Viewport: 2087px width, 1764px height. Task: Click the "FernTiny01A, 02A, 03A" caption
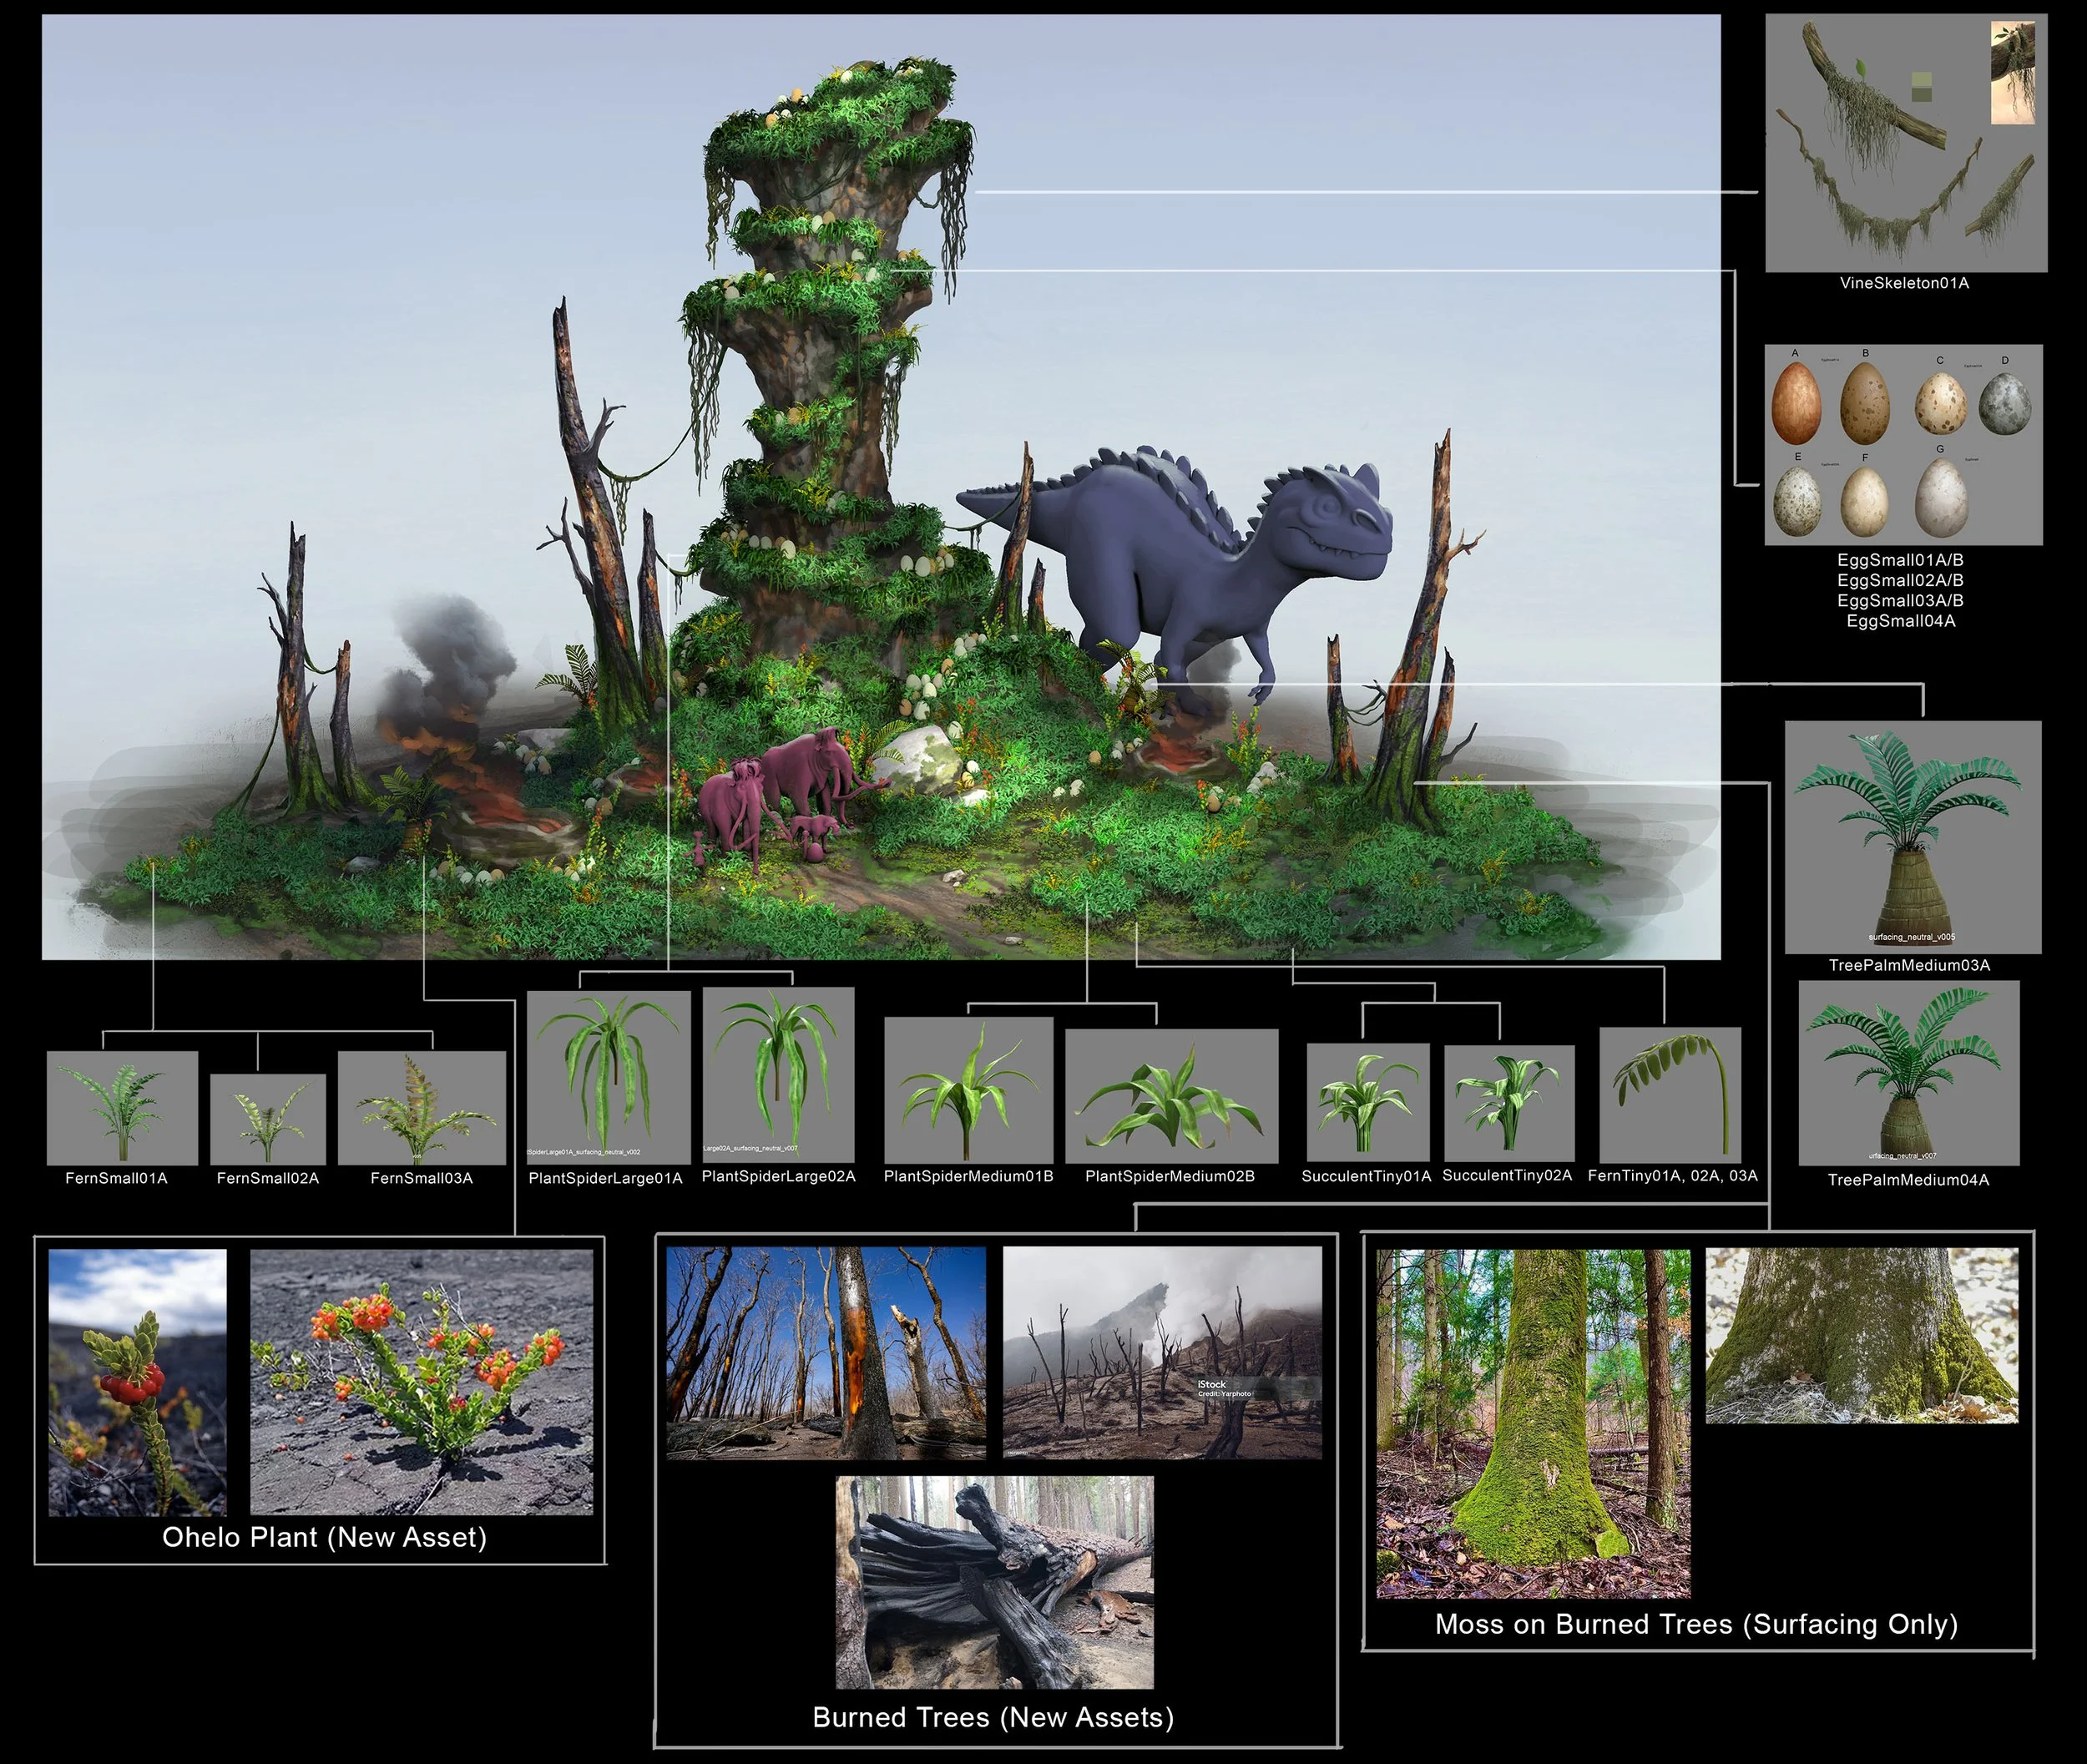click(1672, 1175)
